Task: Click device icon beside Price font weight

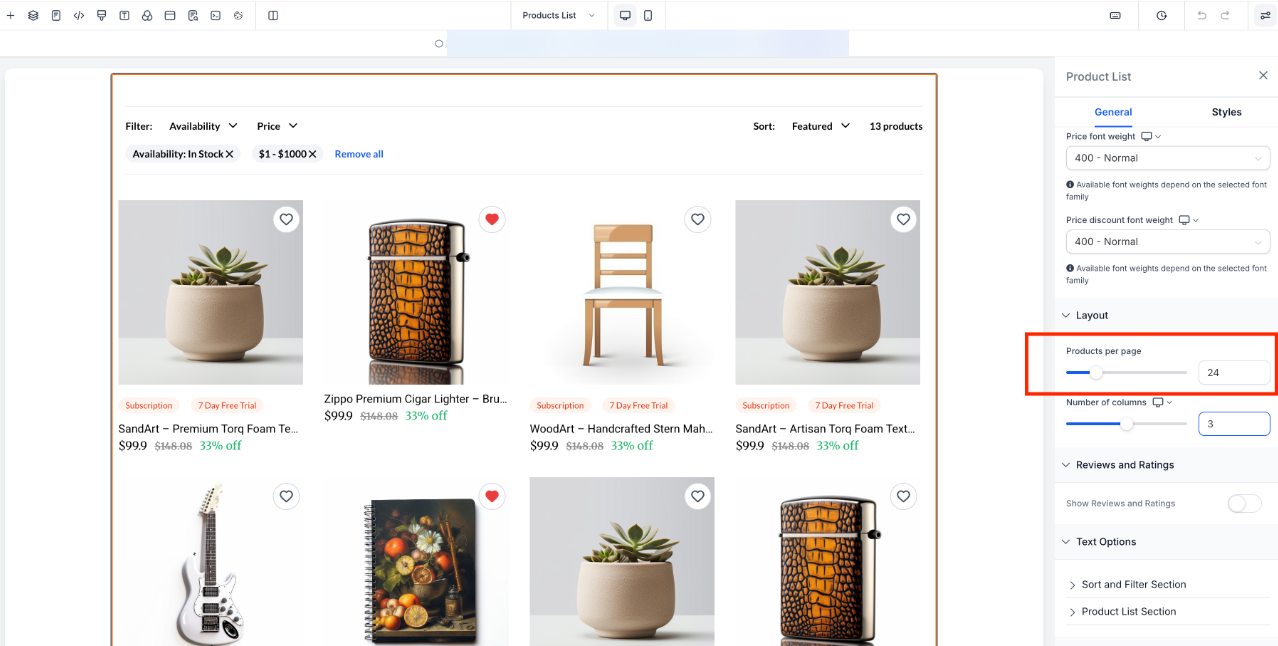Action: point(1147,136)
